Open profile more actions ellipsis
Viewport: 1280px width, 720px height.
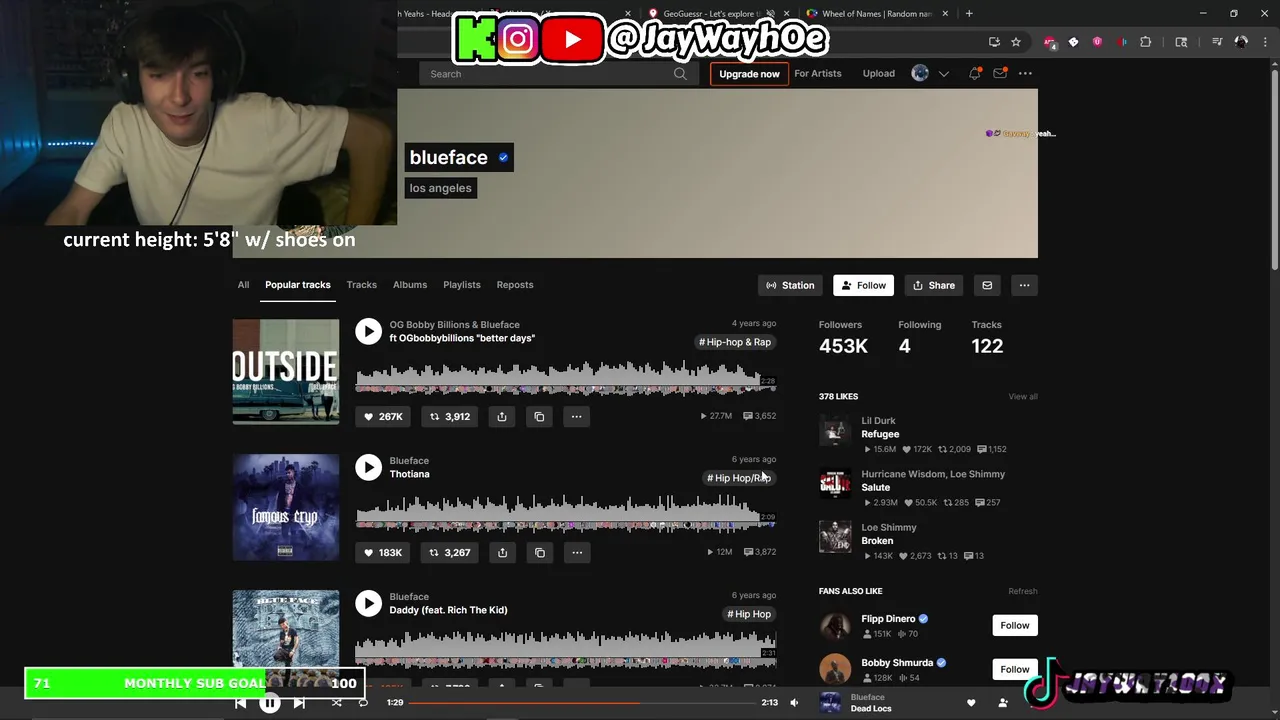tap(1024, 285)
